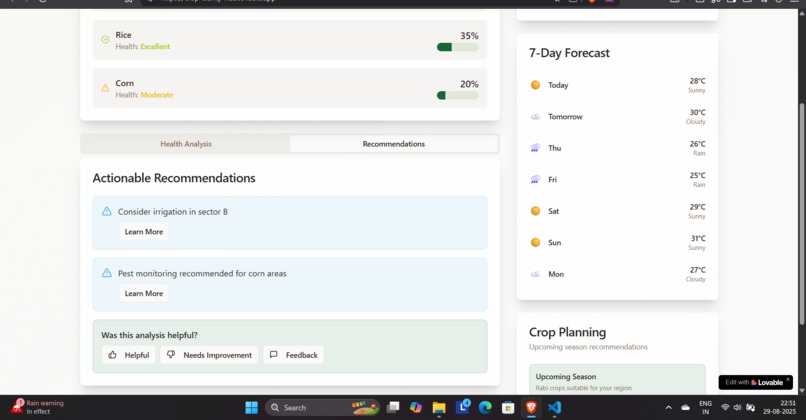Open the Feedback button
Screen dimensions: 806x420
pyautogui.click(x=294, y=355)
